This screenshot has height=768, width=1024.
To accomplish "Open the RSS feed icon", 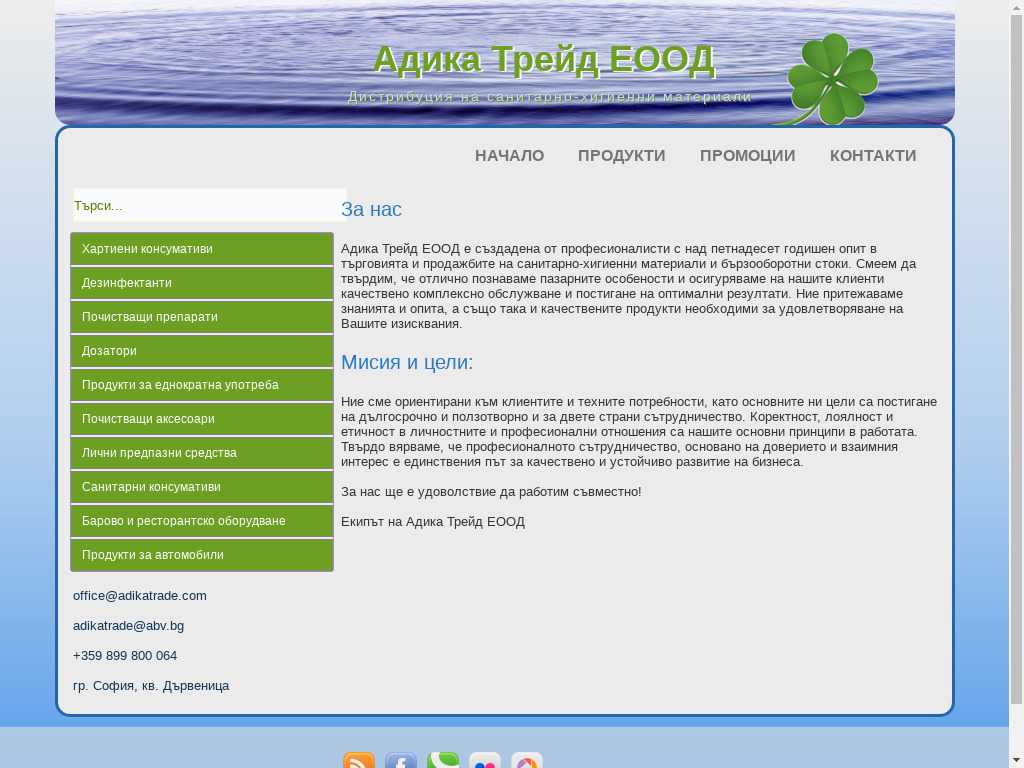I will (x=359, y=760).
